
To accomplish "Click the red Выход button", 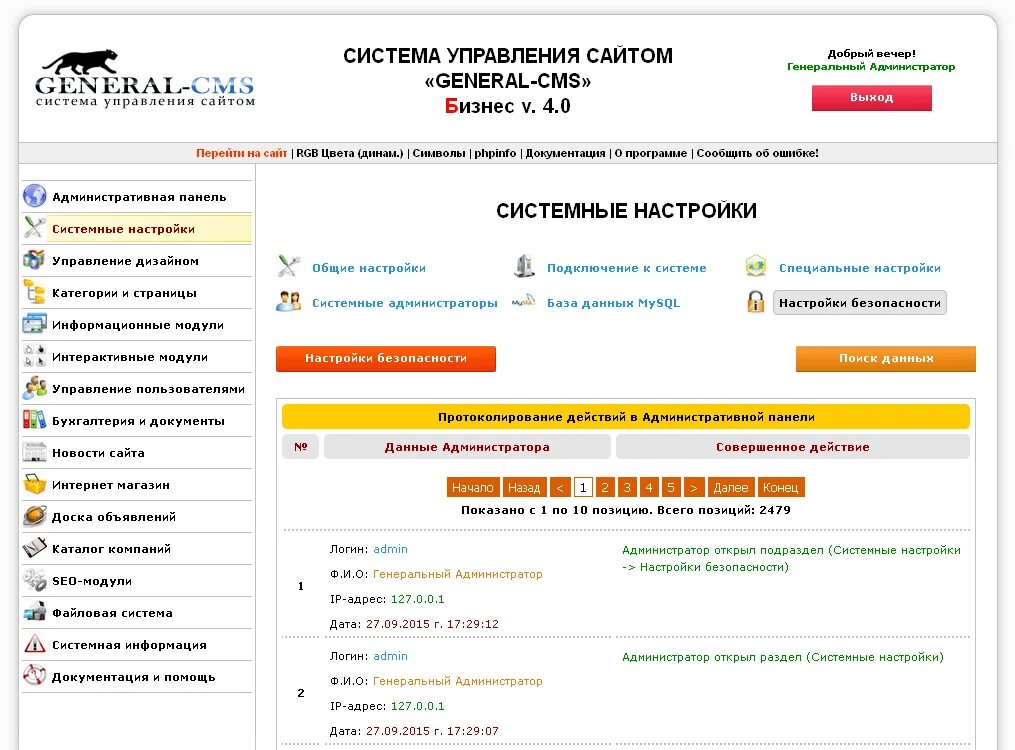I will [871, 98].
